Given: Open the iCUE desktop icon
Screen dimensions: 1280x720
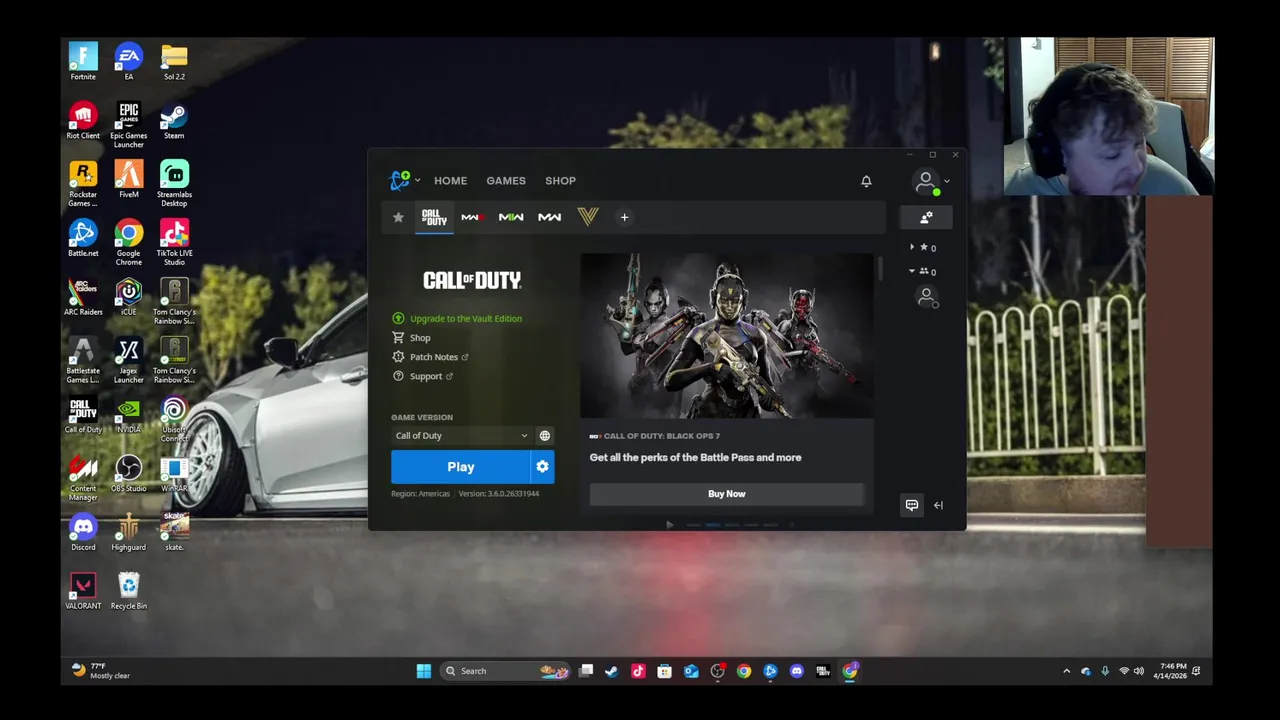Looking at the screenshot, I should coord(128,297).
